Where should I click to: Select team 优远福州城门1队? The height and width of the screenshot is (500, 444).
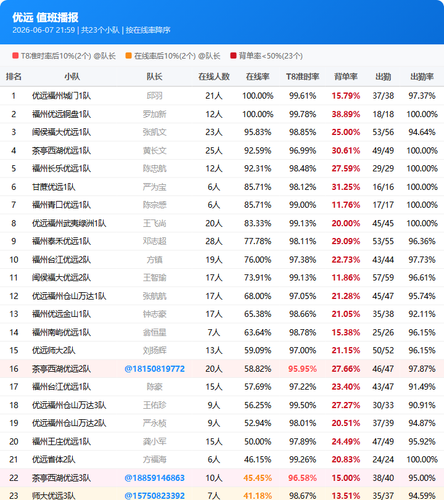coord(61,96)
